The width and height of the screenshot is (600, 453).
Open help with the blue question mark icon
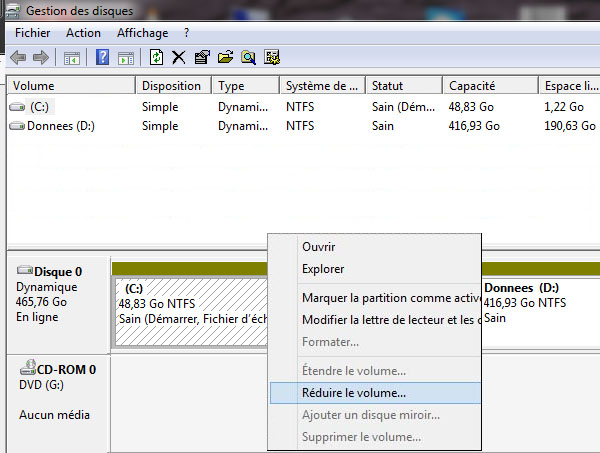102,57
